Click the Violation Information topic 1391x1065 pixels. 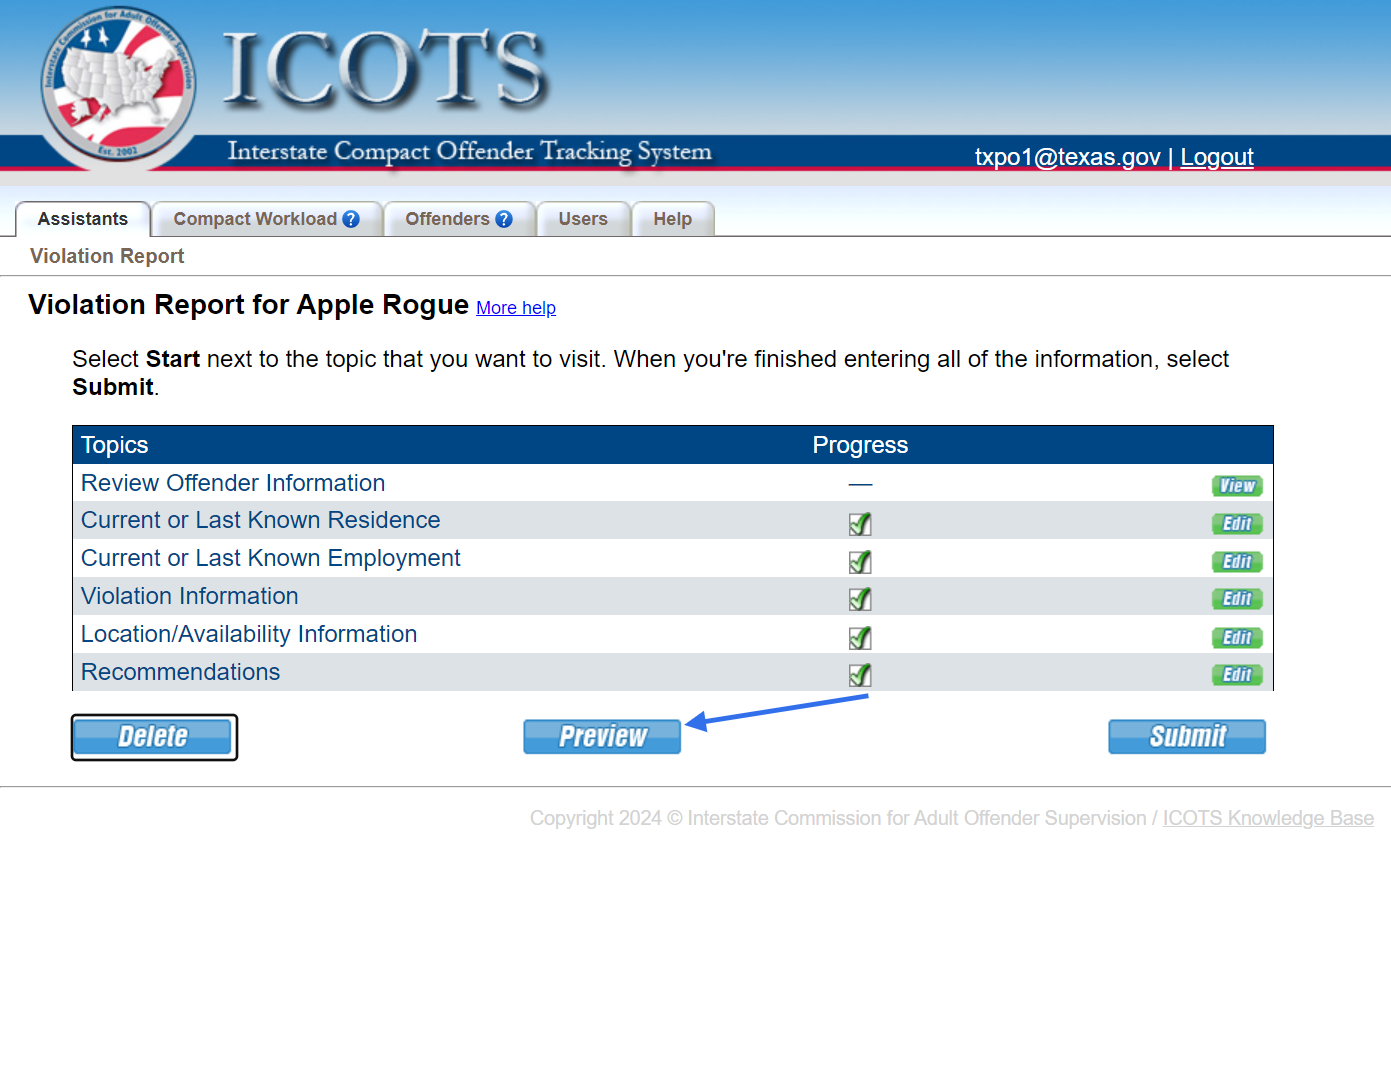pyautogui.click(x=190, y=596)
